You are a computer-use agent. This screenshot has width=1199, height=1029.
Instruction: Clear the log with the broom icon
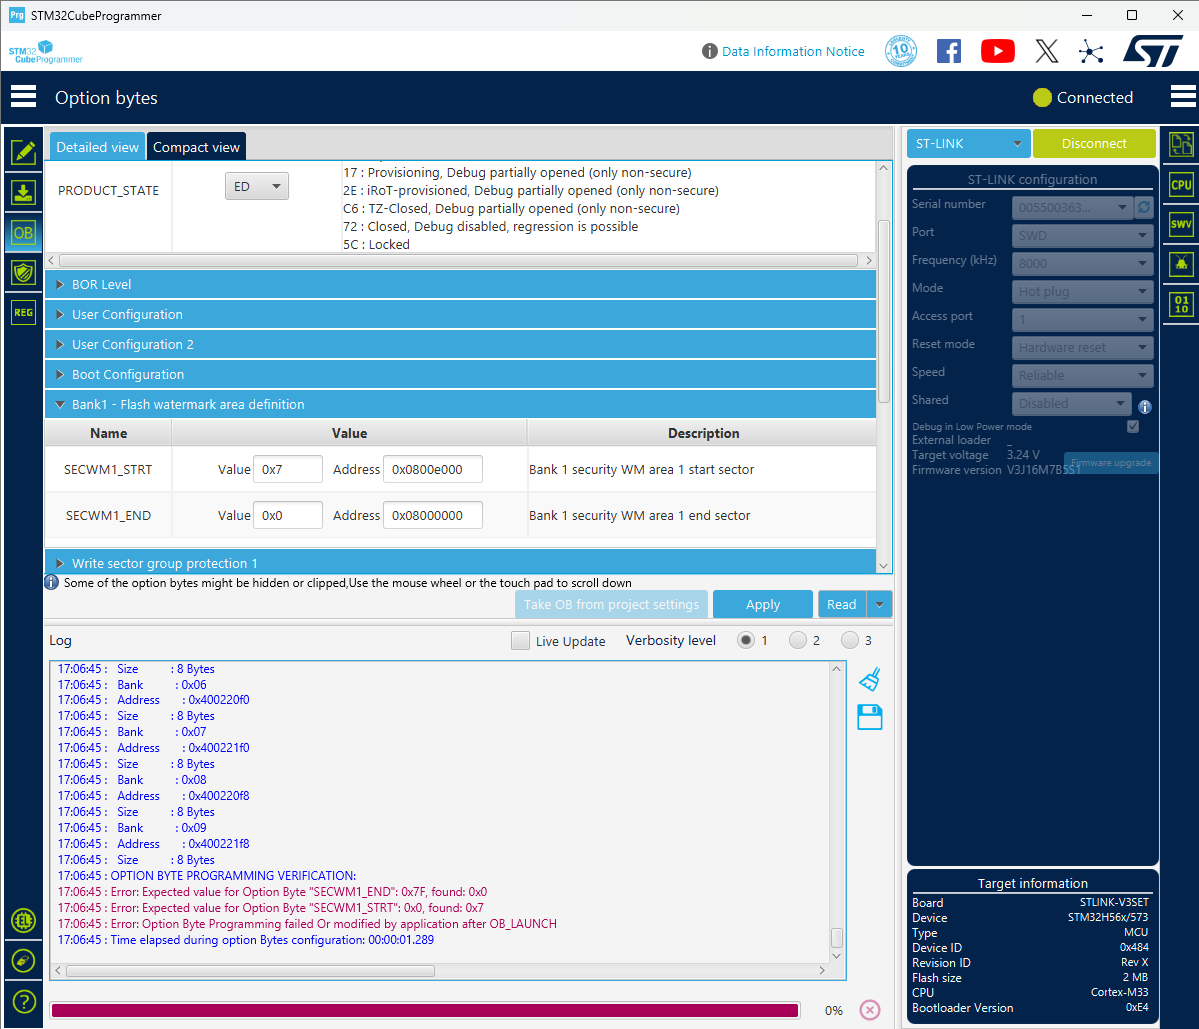click(x=869, y=678)
